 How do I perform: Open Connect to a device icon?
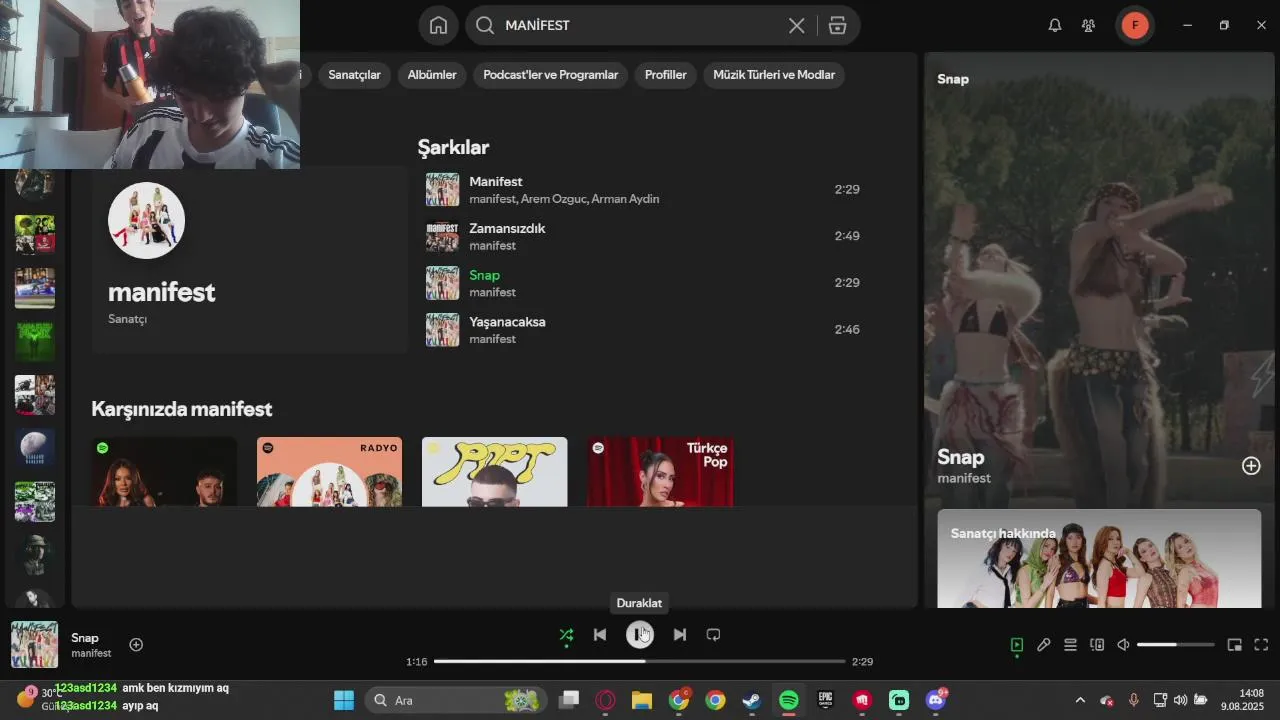[1097, 645]
